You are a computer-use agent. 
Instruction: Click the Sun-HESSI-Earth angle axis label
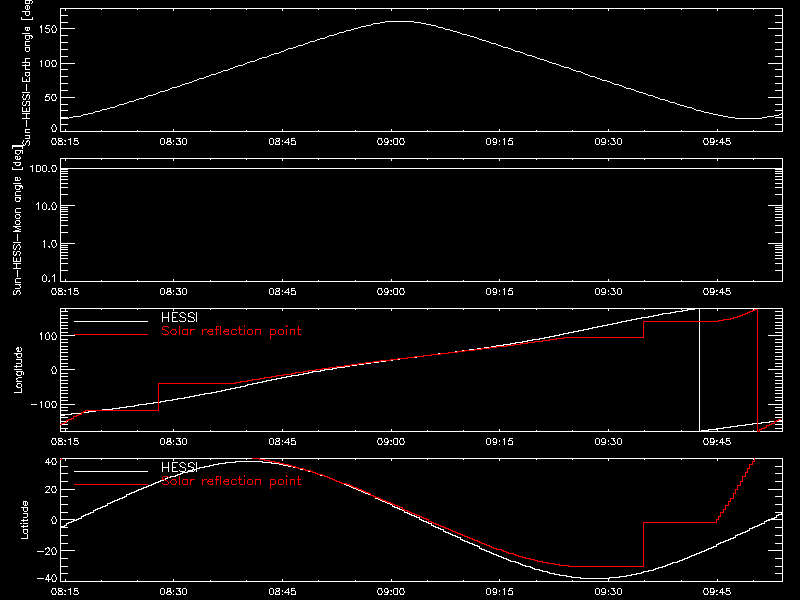(x=27, y=71)
